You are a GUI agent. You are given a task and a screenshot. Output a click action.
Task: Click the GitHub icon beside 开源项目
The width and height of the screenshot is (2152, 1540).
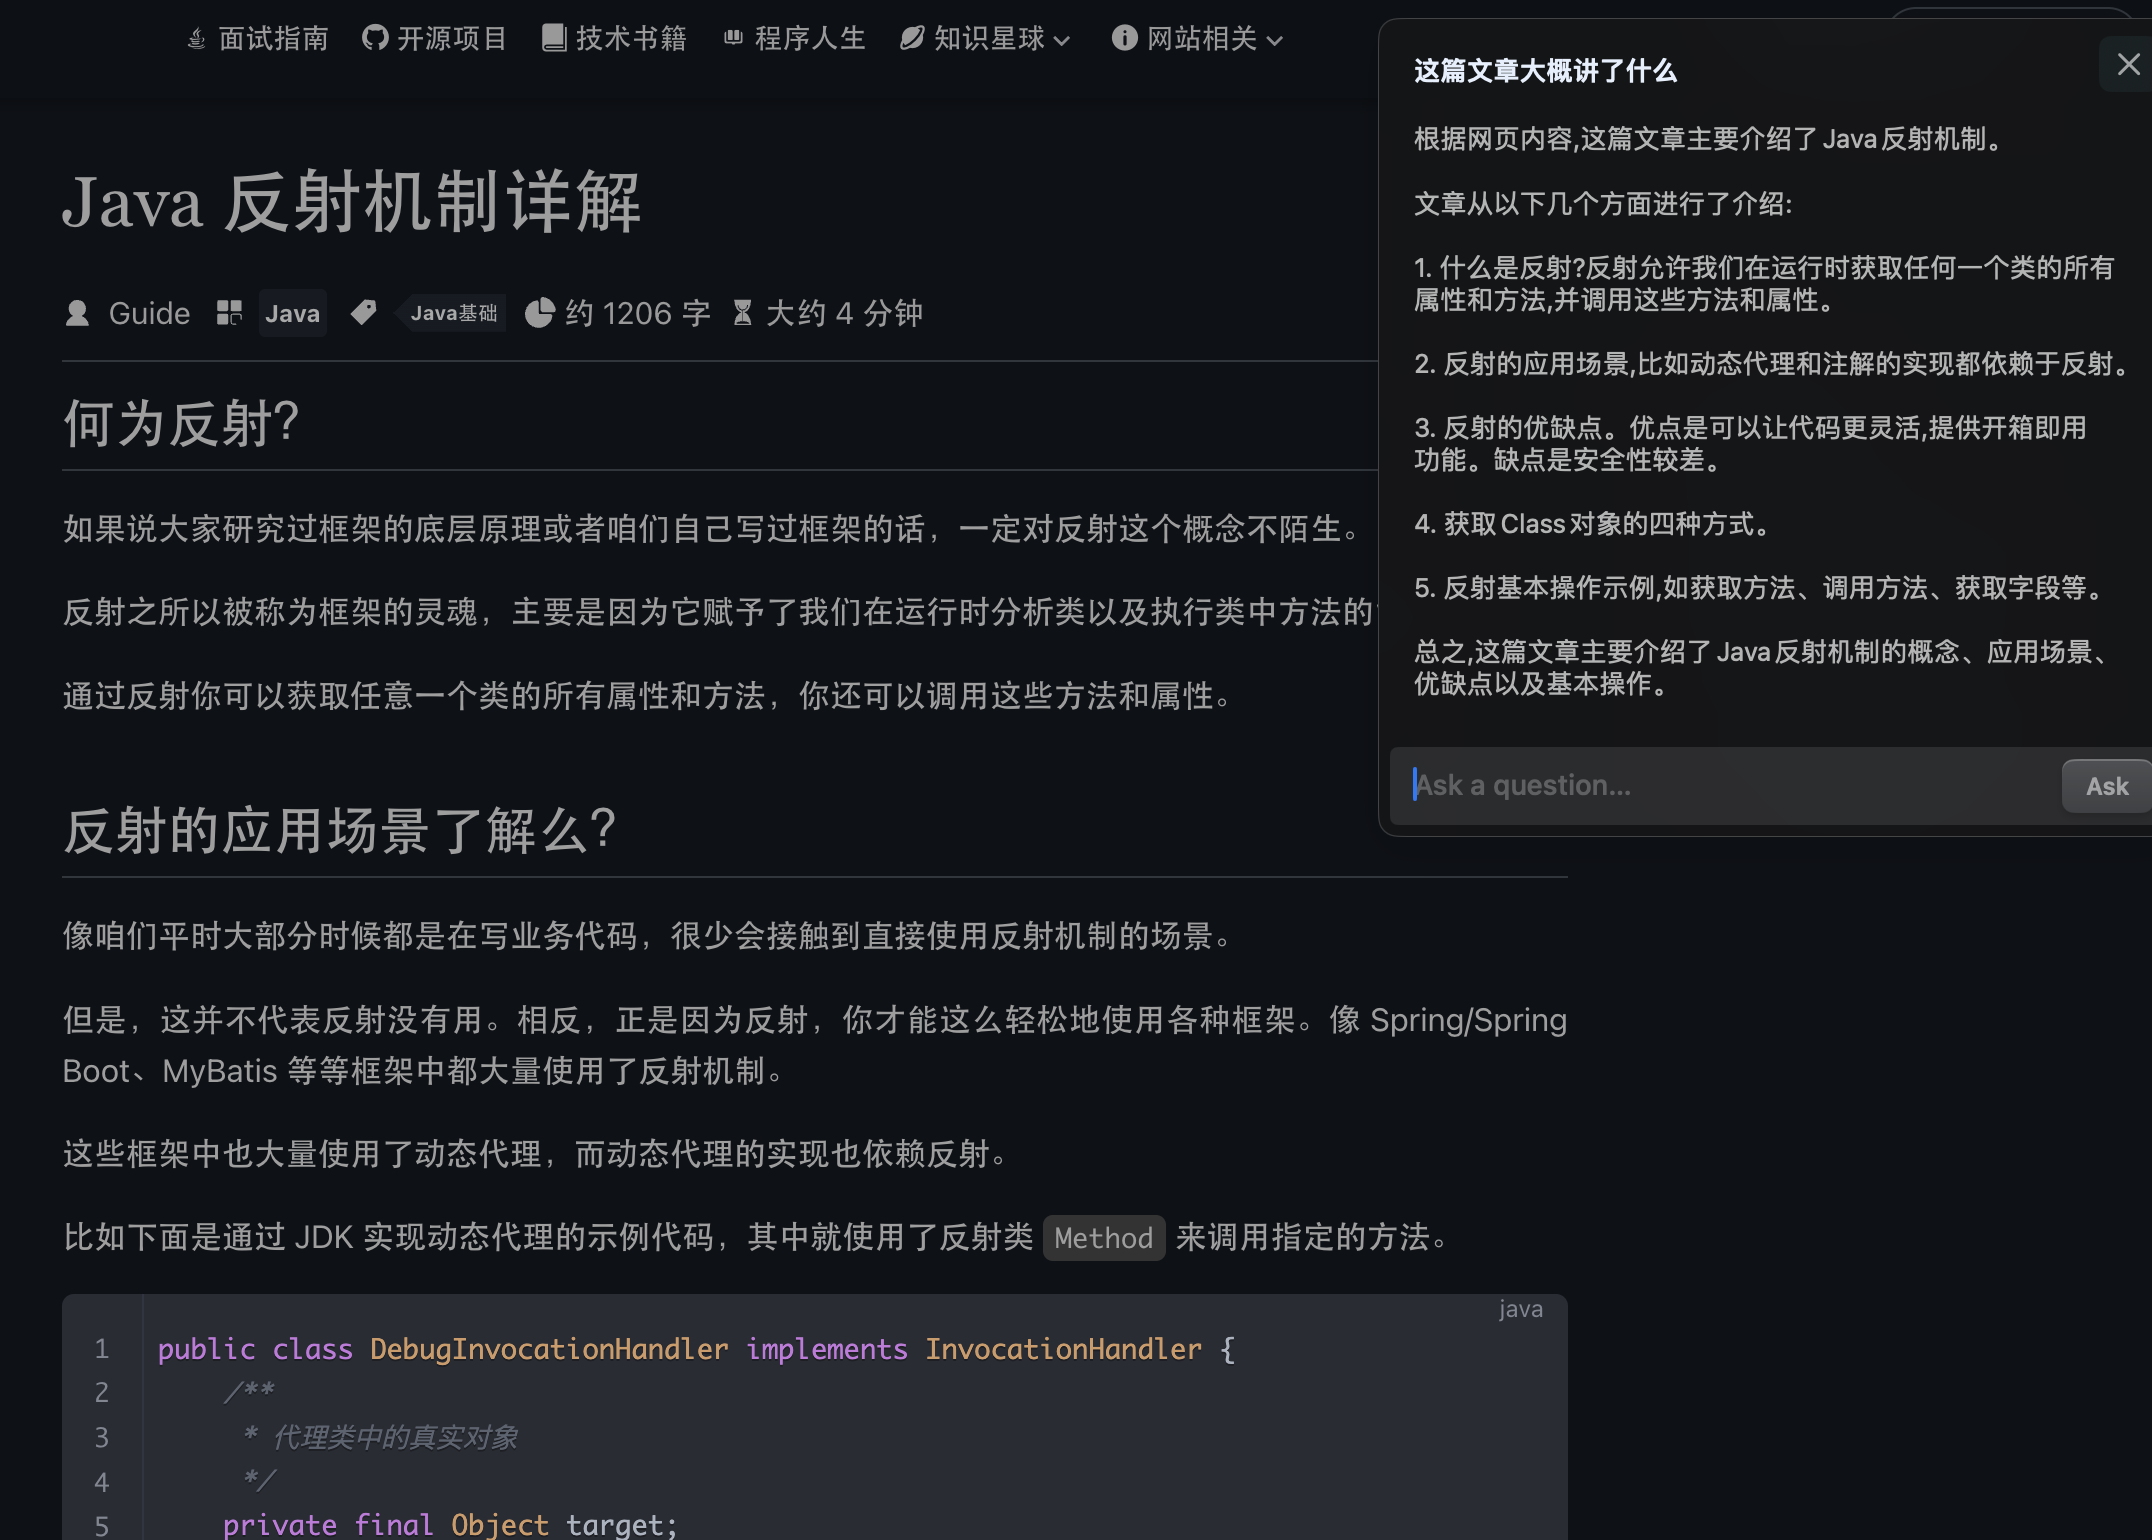pyautogui.click(x=375, y=39)
